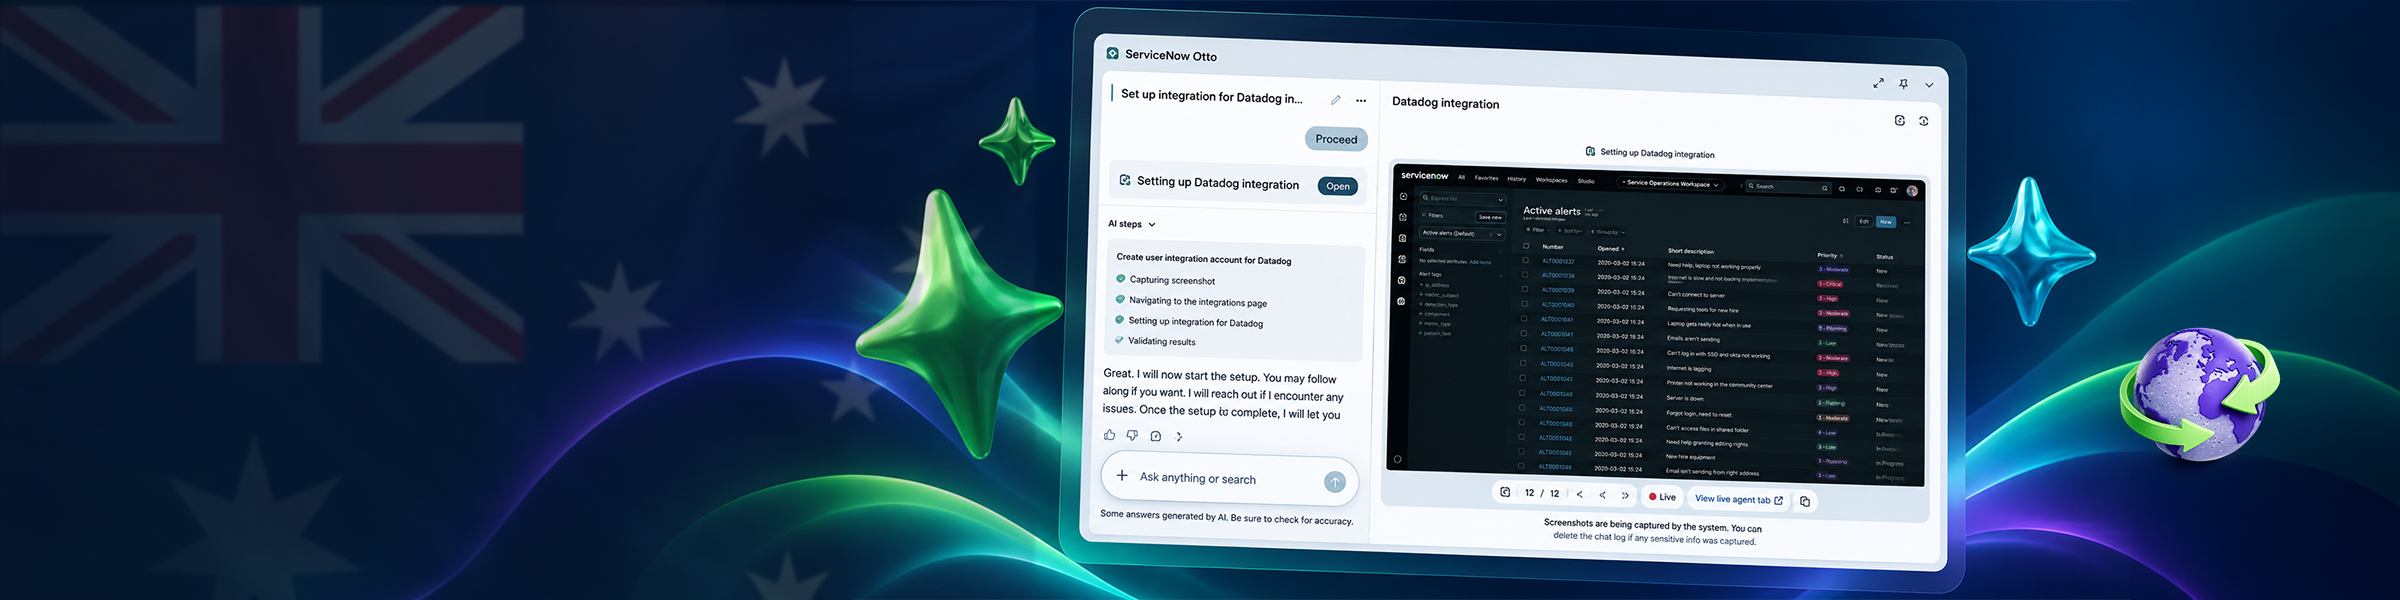Open the three-dots menu beside conversation title
2400x600 pixels.
1361,101
